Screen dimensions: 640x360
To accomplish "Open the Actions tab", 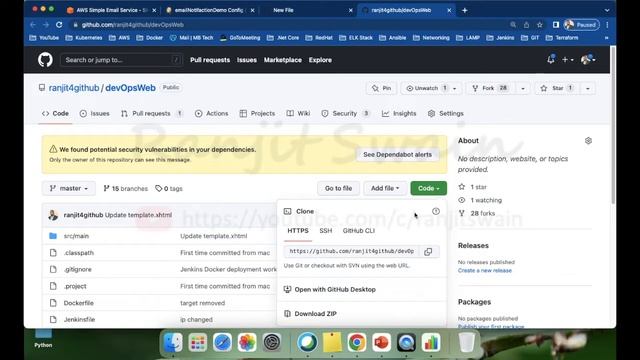I will [x=212, y=113].
